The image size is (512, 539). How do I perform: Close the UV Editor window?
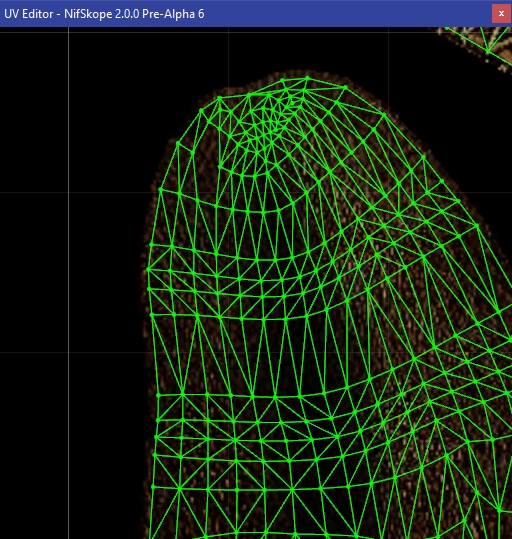pos(501,13)
